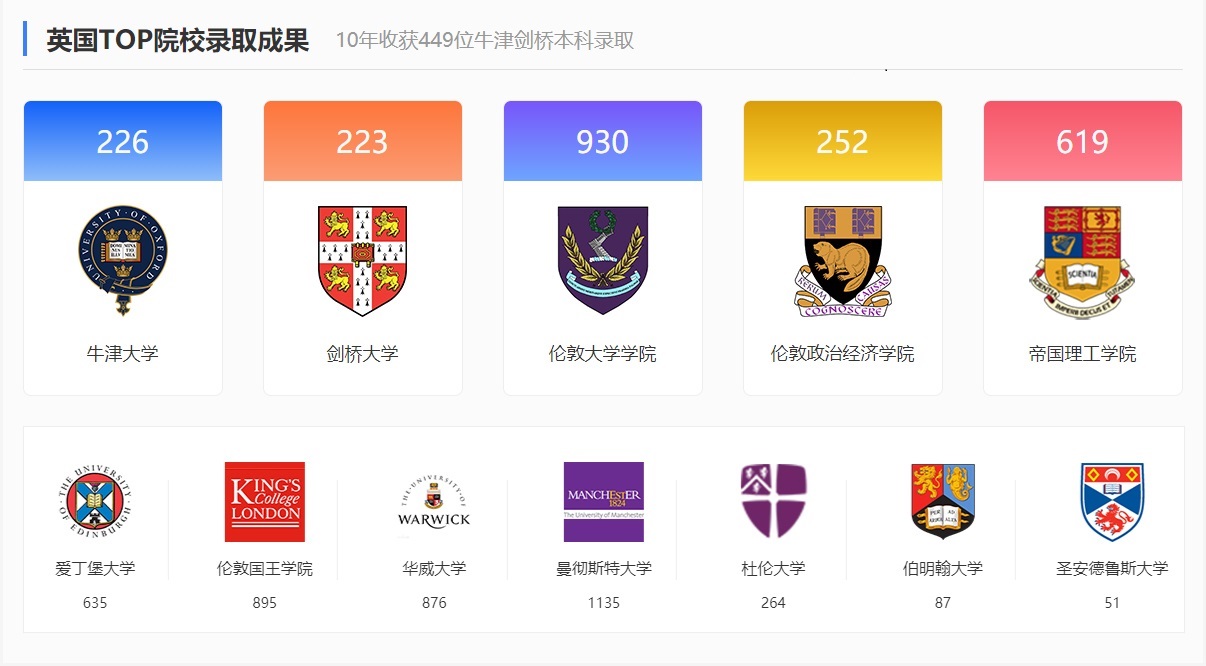Select the yellow 252 card header

[843, 141]
